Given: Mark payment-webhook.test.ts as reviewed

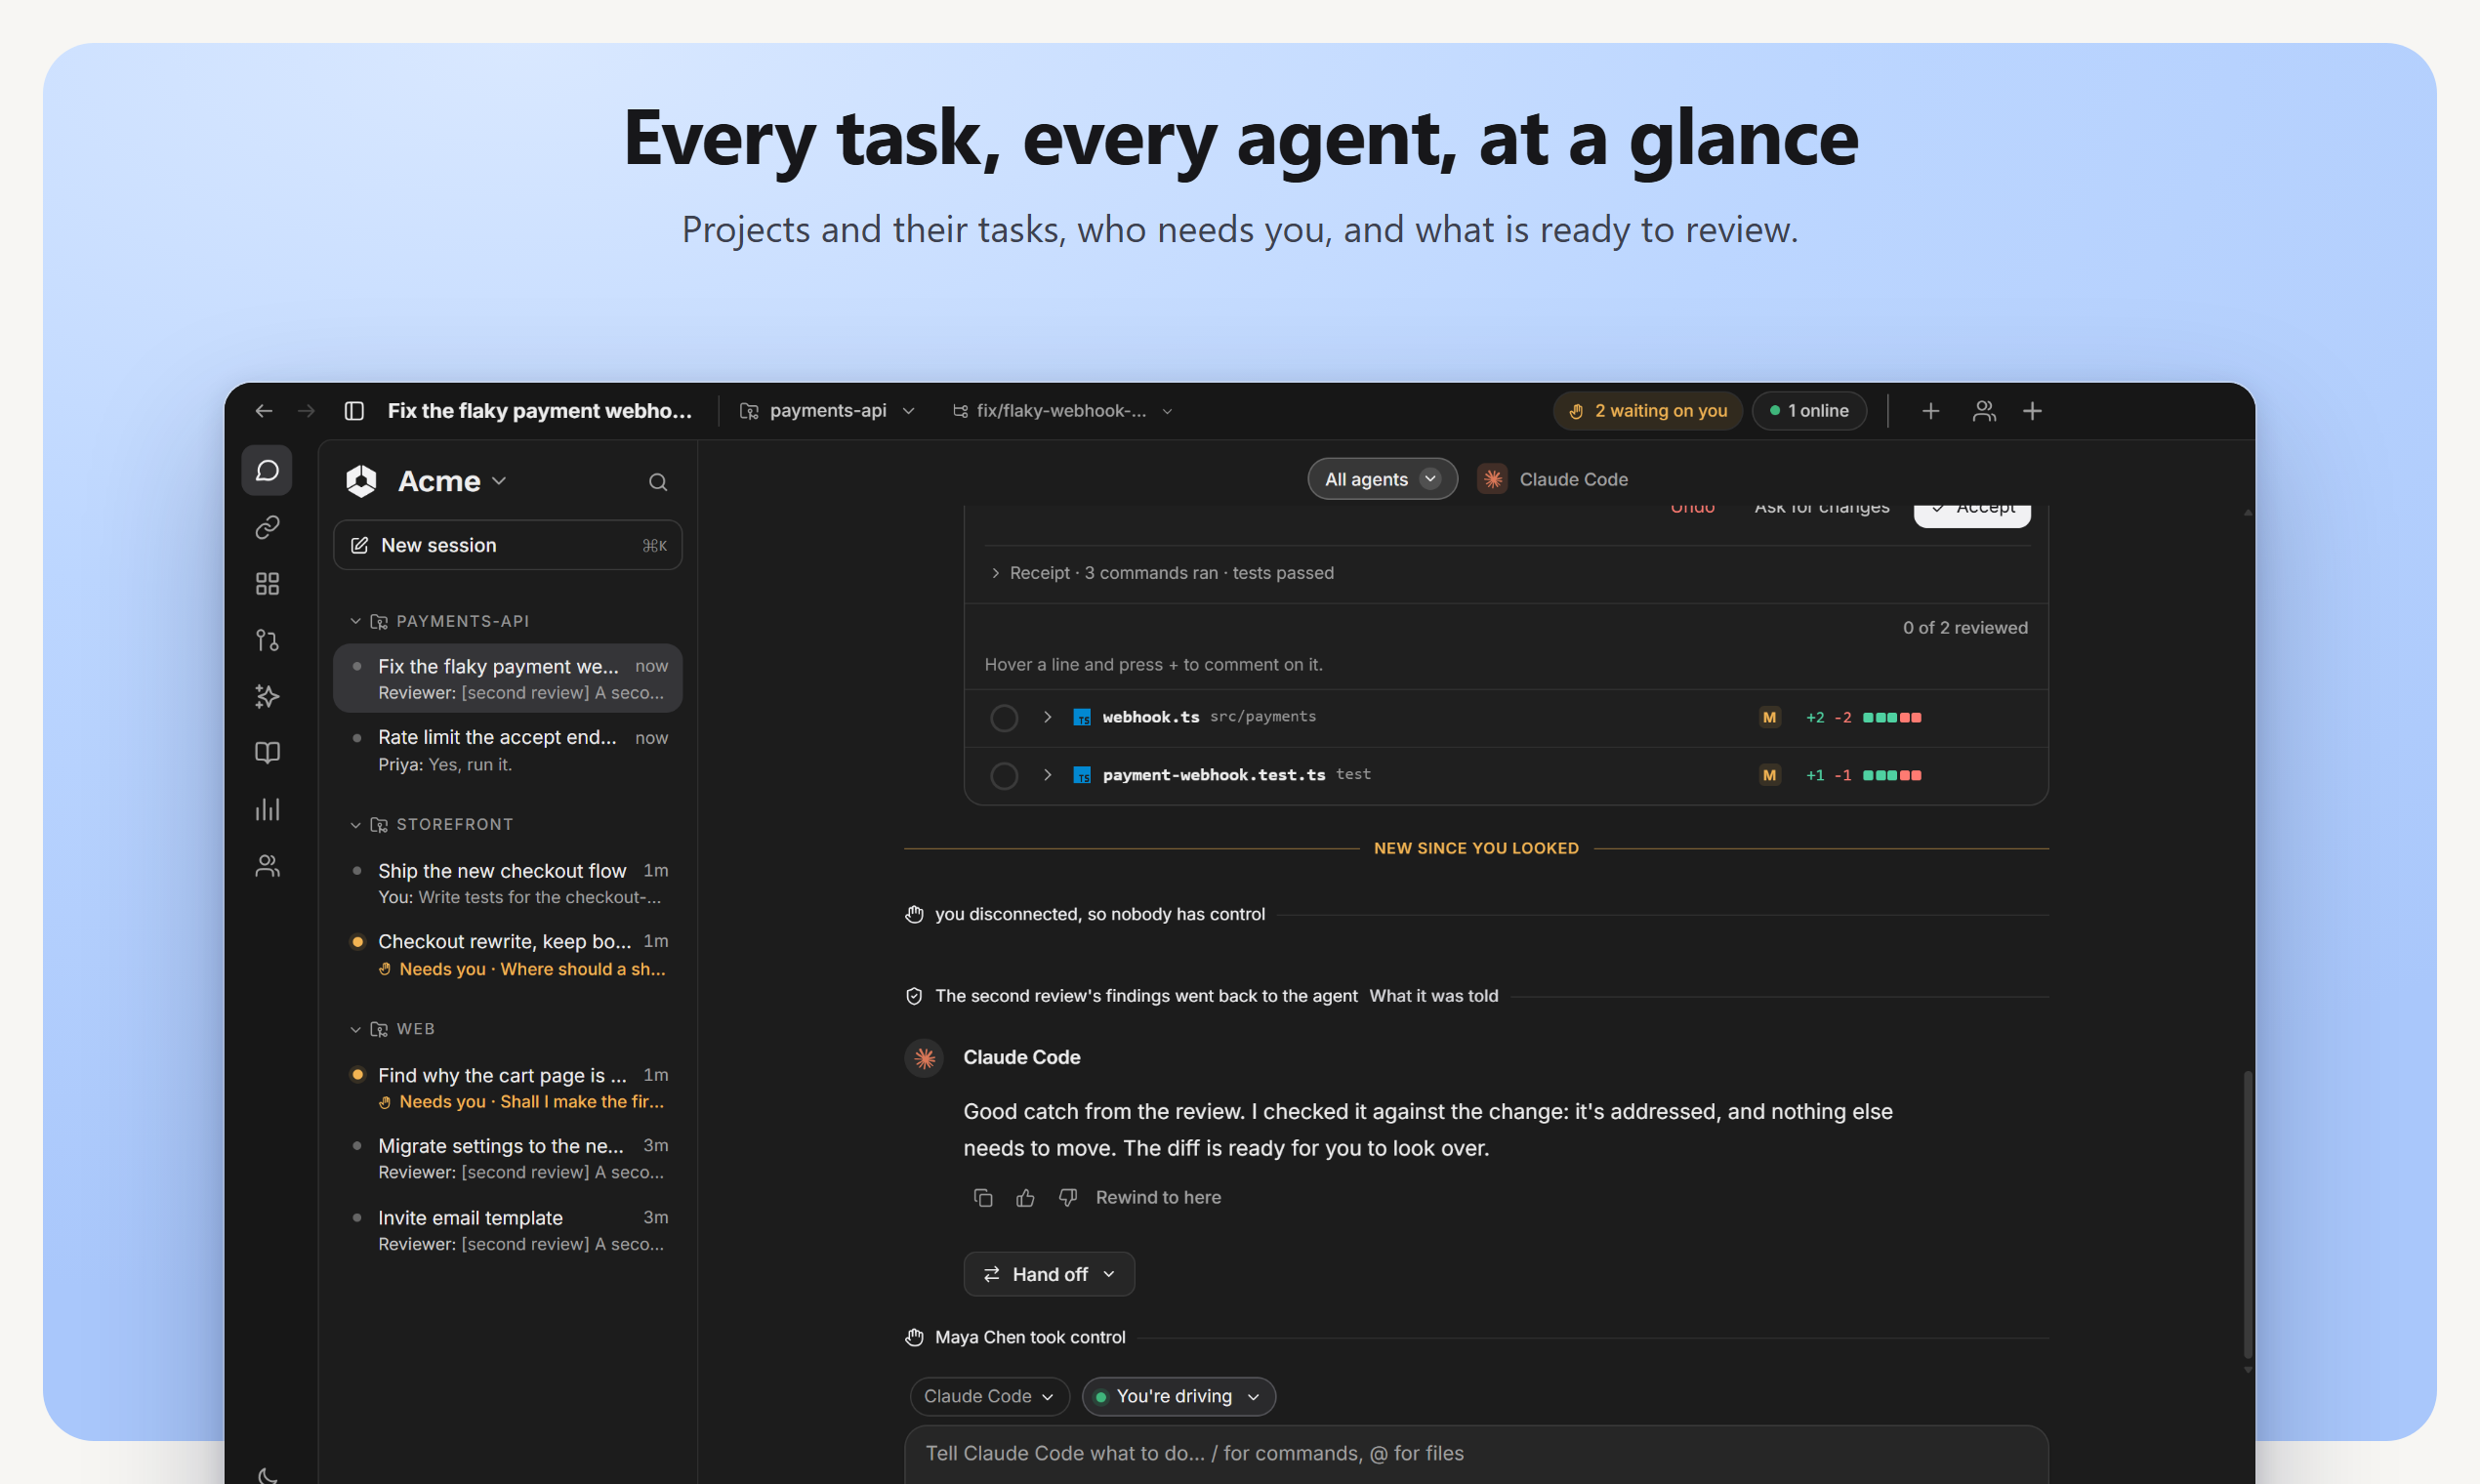Looking at the screenshot, I should 1004,776.
